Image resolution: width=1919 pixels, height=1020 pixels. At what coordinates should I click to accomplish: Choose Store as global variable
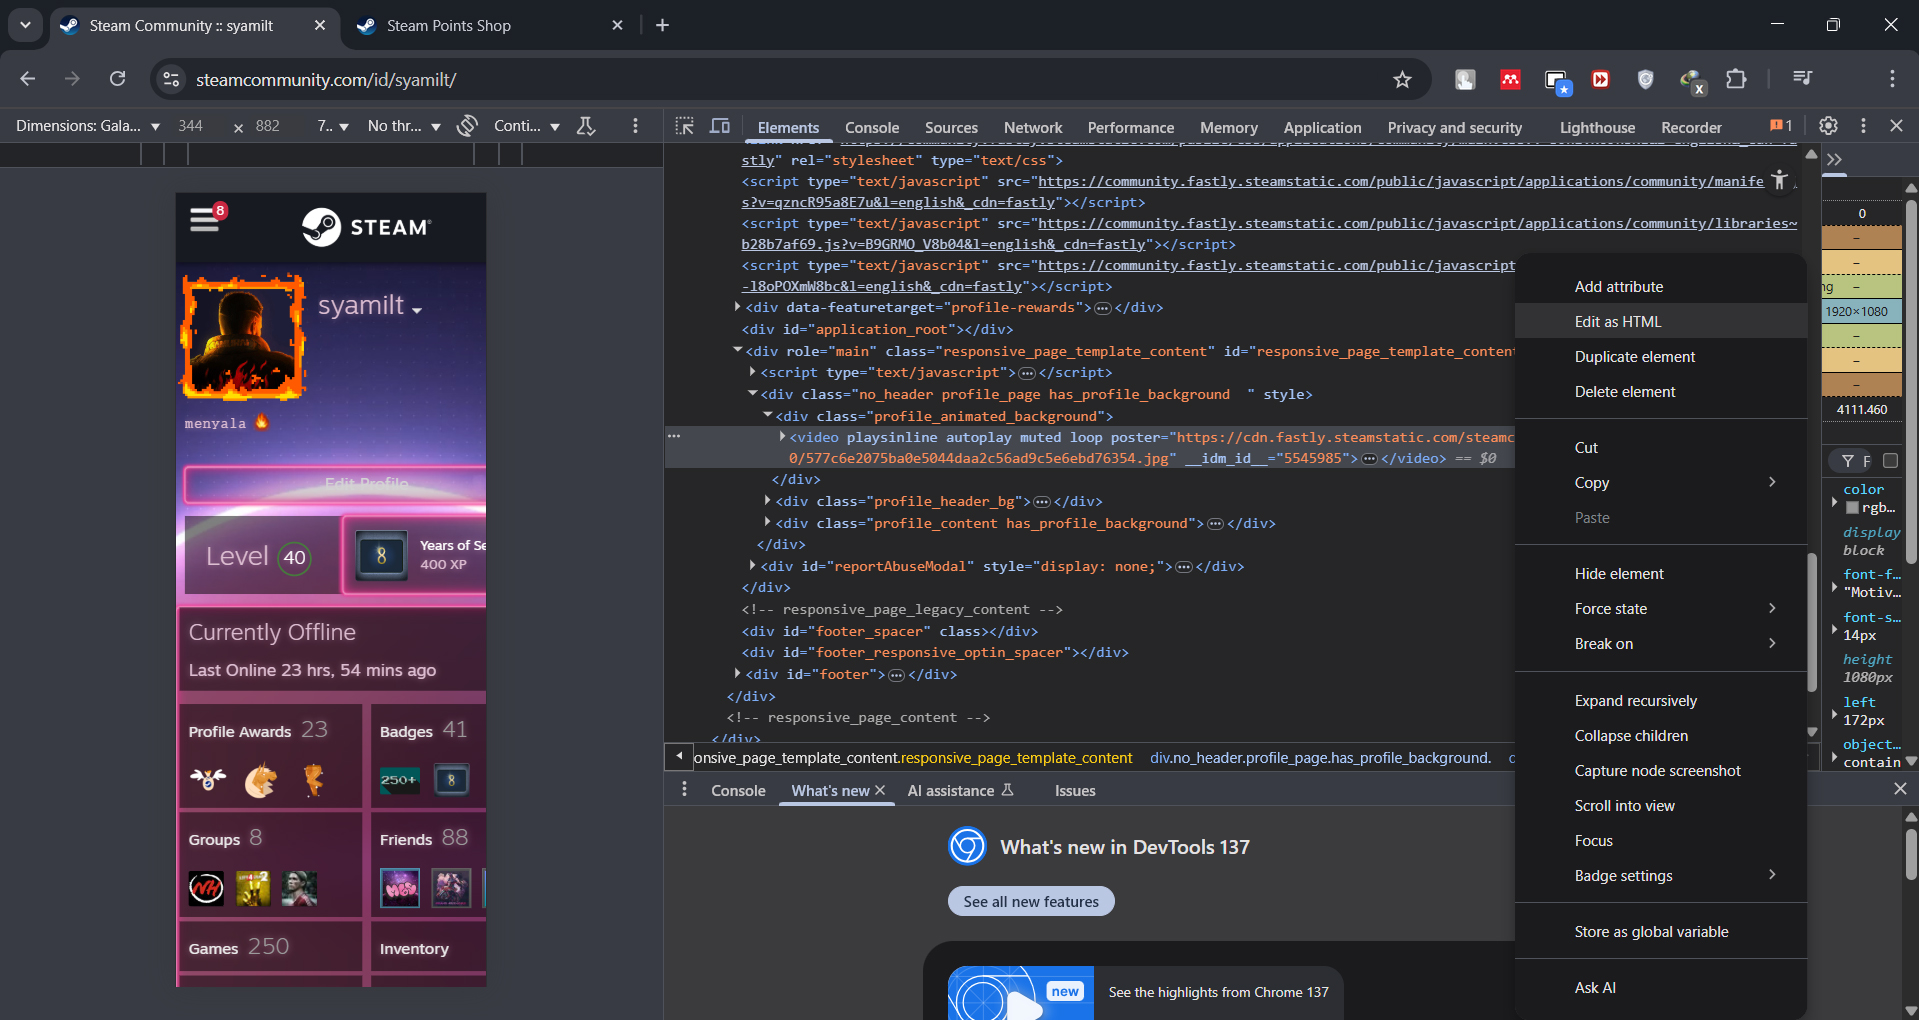pos(1661,932)
